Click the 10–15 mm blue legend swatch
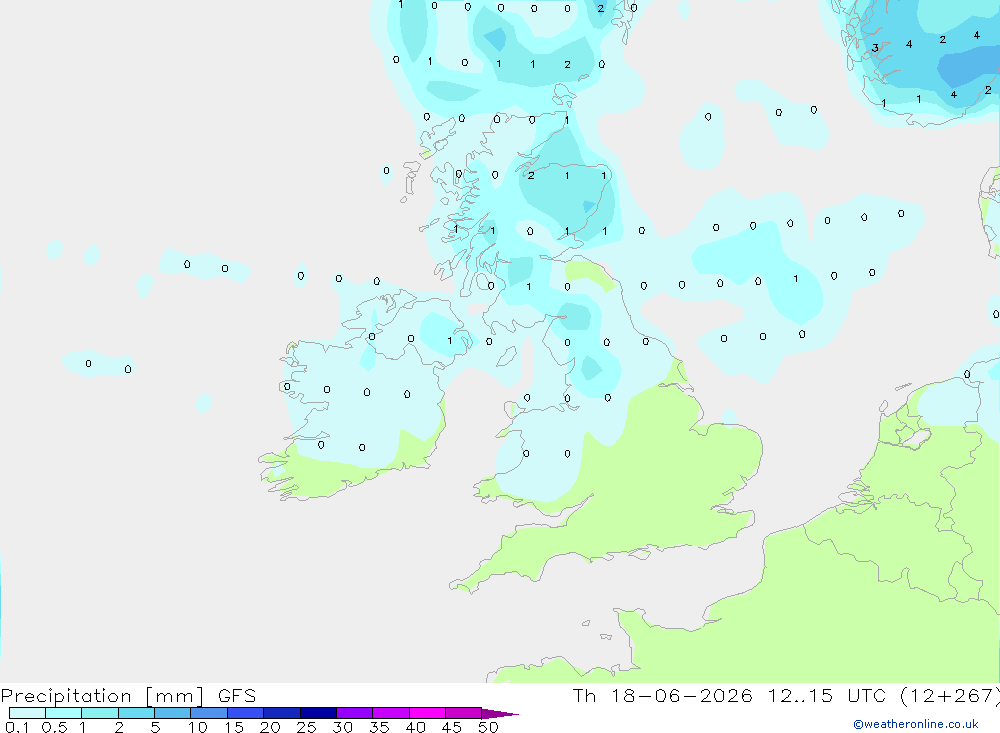Image resolution: width=1000 pixels, height=733 pixels. (209, 713)
